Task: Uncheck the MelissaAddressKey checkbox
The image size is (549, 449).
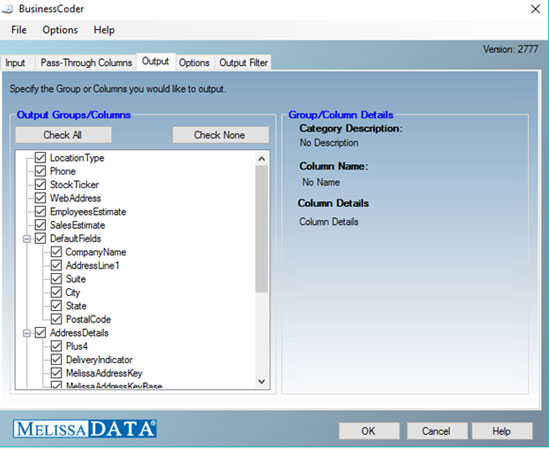Action: coord(56,373)
